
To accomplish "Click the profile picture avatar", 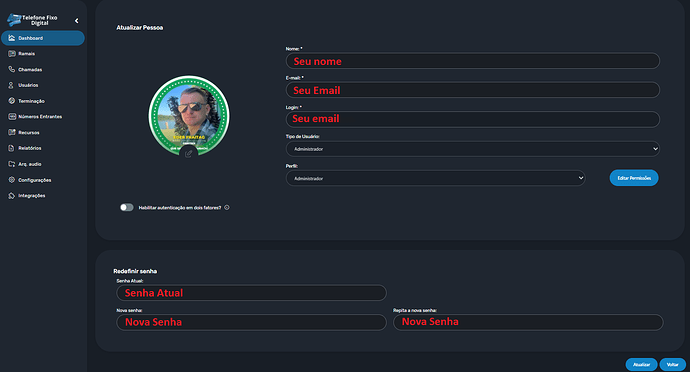I will click(189, 115).
